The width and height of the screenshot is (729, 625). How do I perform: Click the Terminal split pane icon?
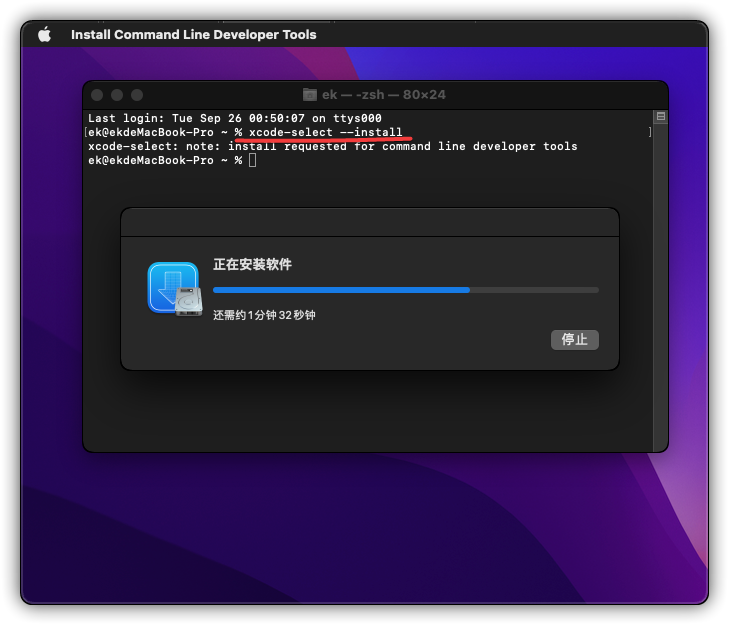pyautogui.click(x=661, y=116)
